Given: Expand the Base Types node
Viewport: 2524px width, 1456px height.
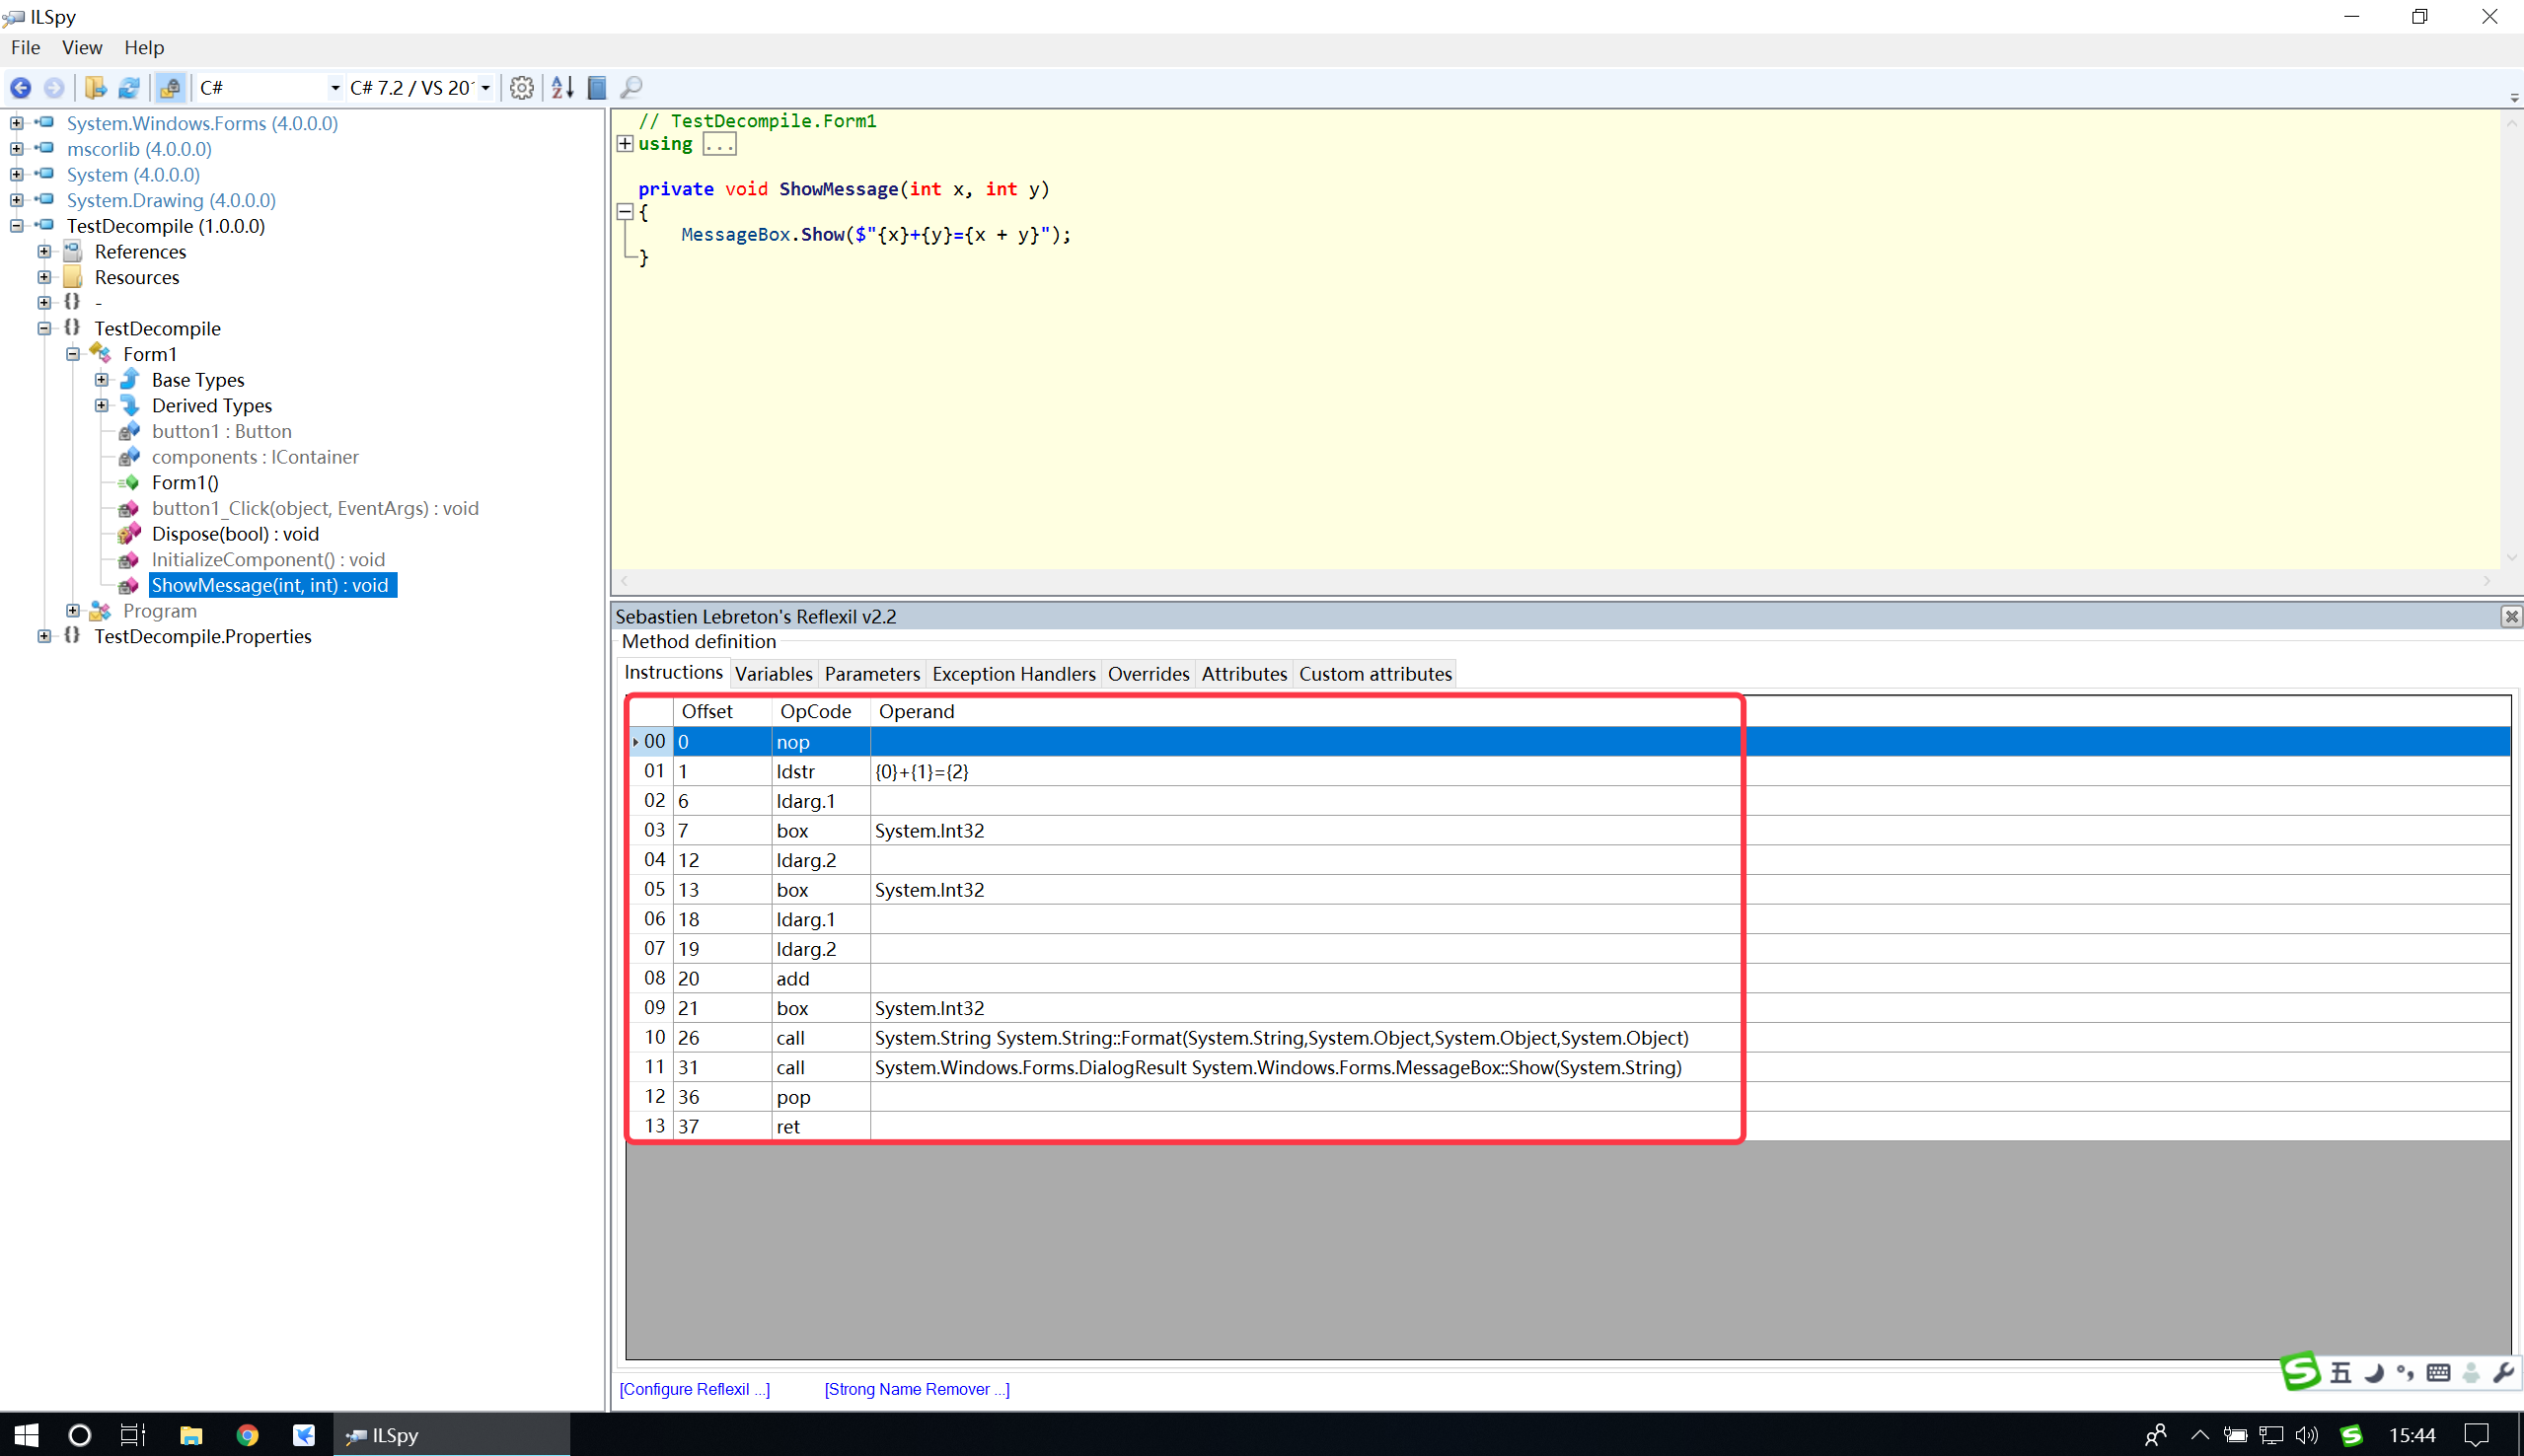Looking at the screenshot, I should pos(101,380).
